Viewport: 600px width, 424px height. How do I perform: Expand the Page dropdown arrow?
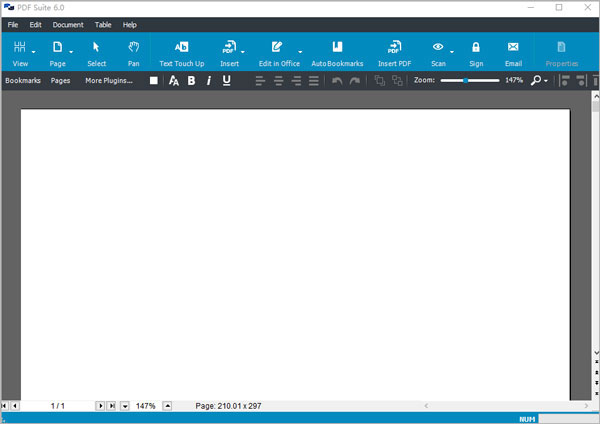tap(71, 52)
